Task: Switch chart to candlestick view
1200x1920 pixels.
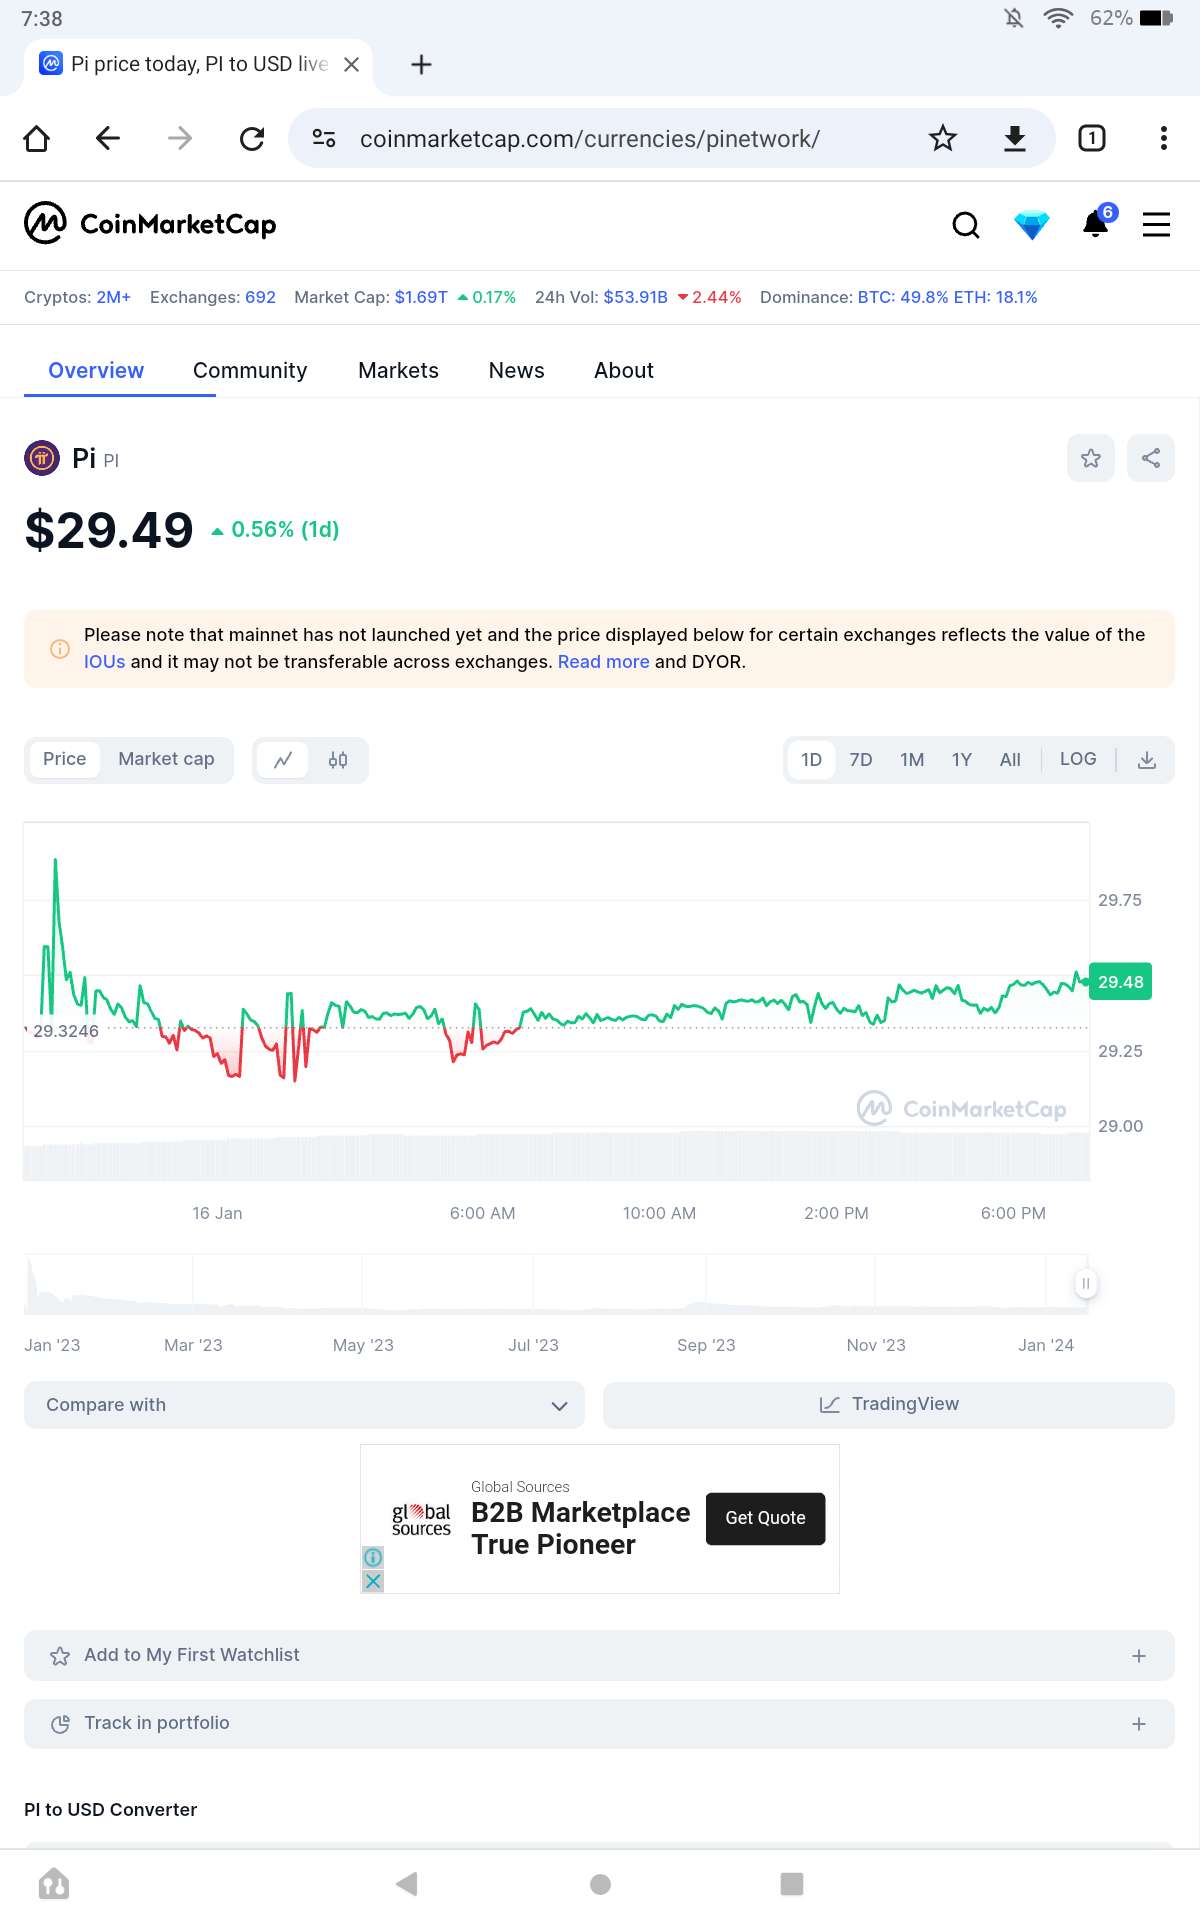Action: pos(338,760)
